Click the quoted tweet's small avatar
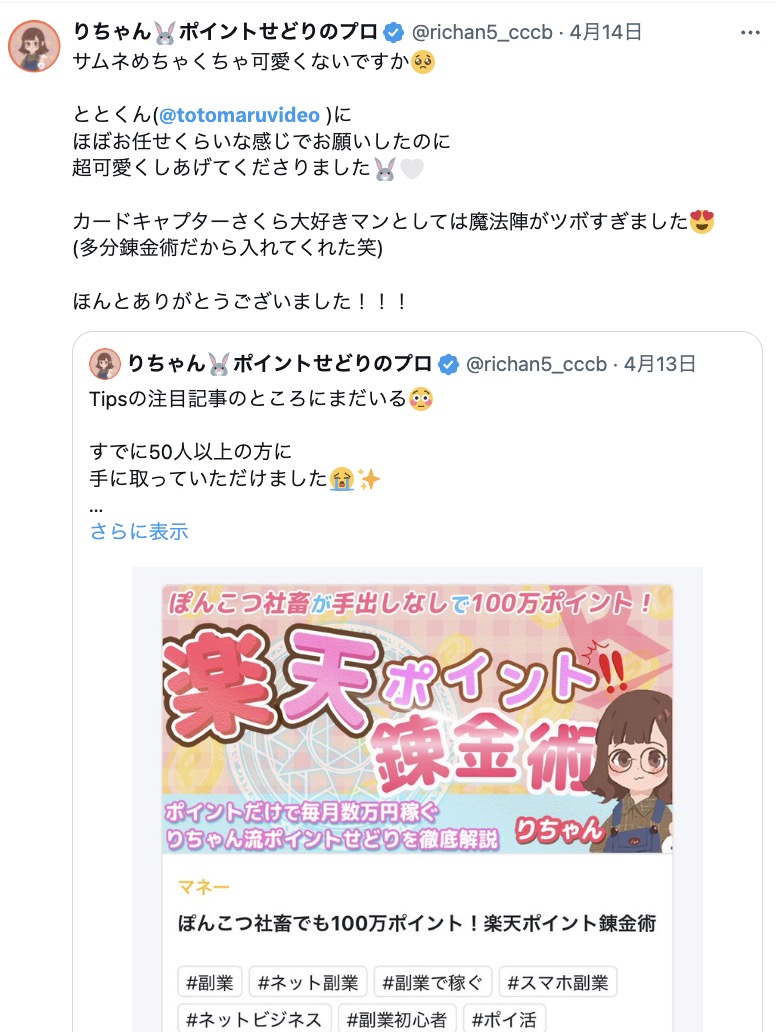The image size is (776, 1032). coord(105,364)
